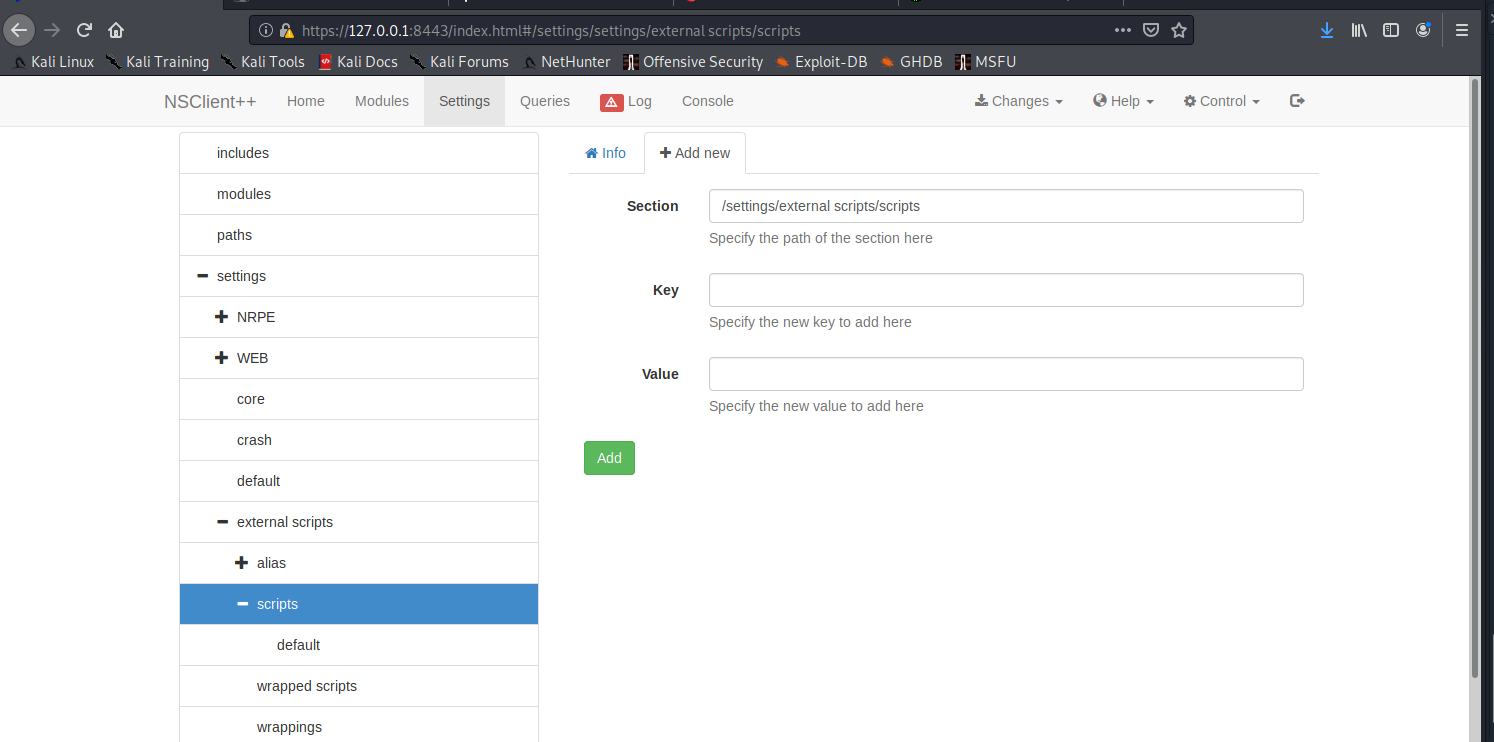
Task: Open the Exploit-DB bookmark
Action: pyautogui.click(x=821, y=62)
